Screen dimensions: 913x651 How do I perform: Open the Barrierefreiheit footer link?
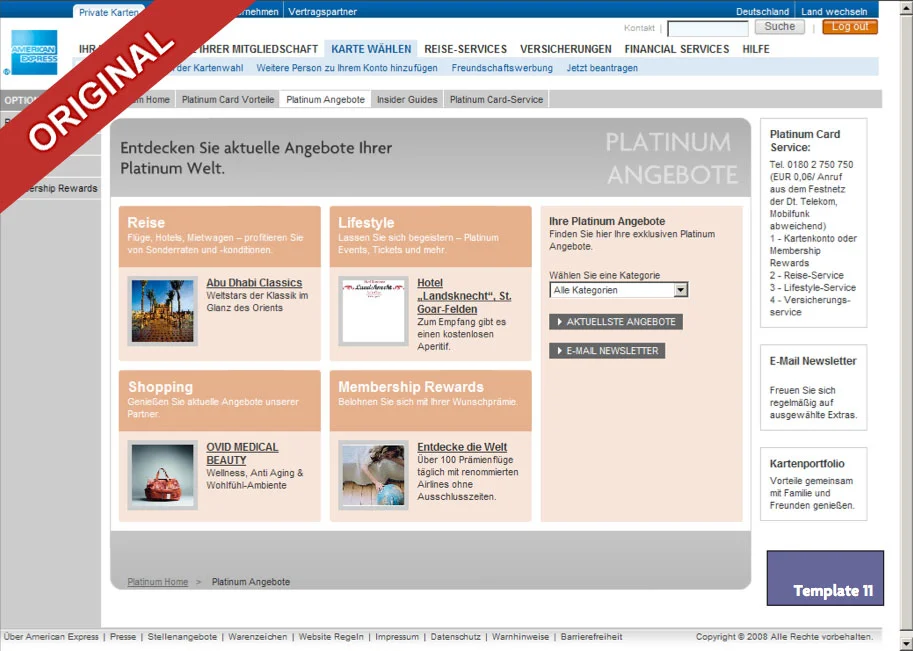click(x=591, y=637)
